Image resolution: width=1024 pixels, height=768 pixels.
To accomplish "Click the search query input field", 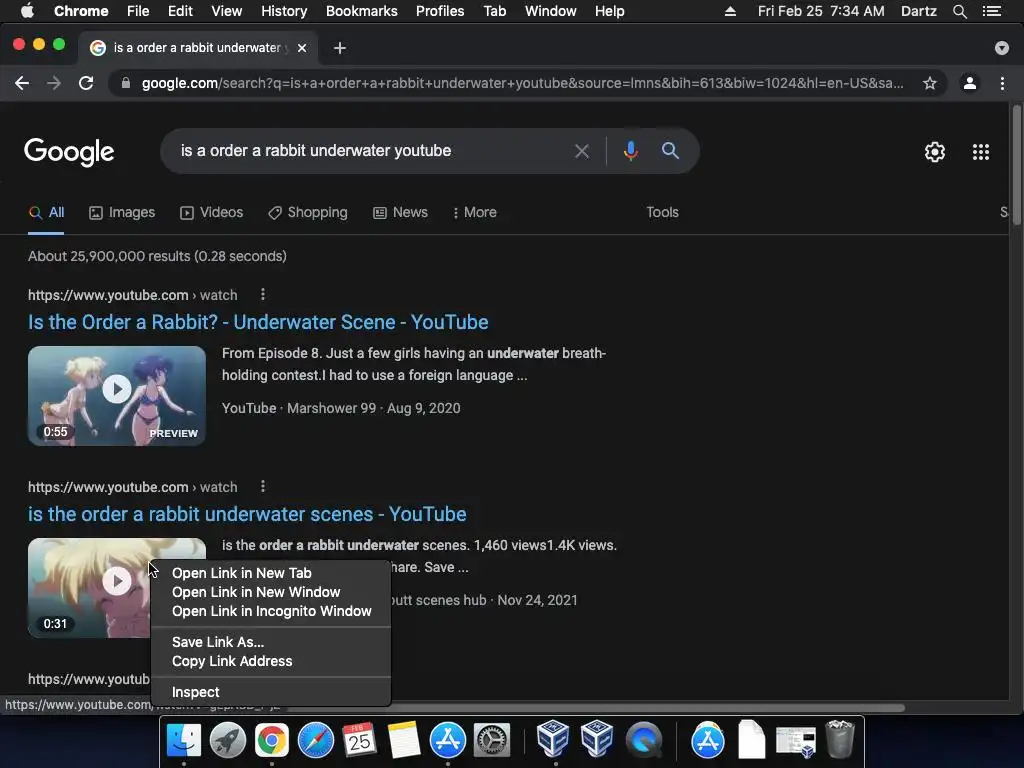I will tap(372, 151).
